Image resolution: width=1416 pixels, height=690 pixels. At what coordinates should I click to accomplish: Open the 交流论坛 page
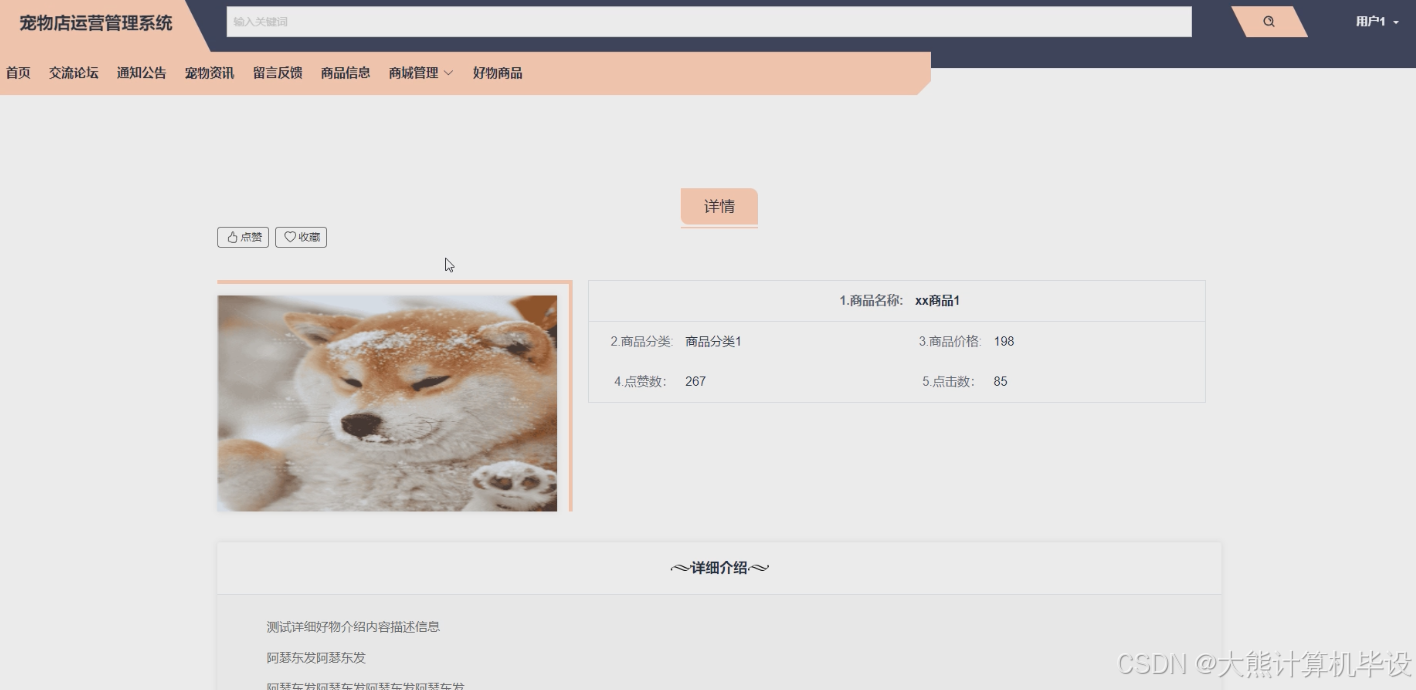pos(74,73)
